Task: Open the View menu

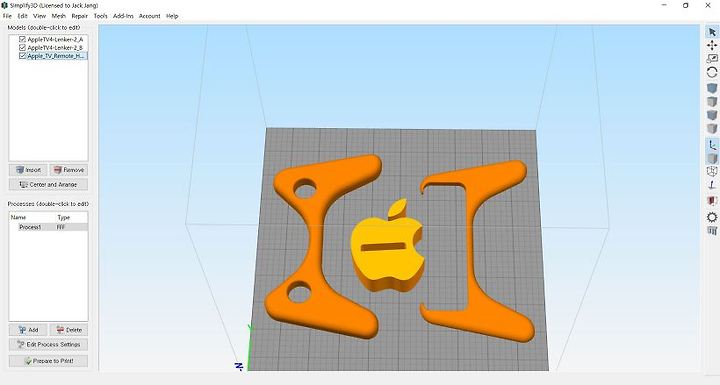Action: coord(39,16)
